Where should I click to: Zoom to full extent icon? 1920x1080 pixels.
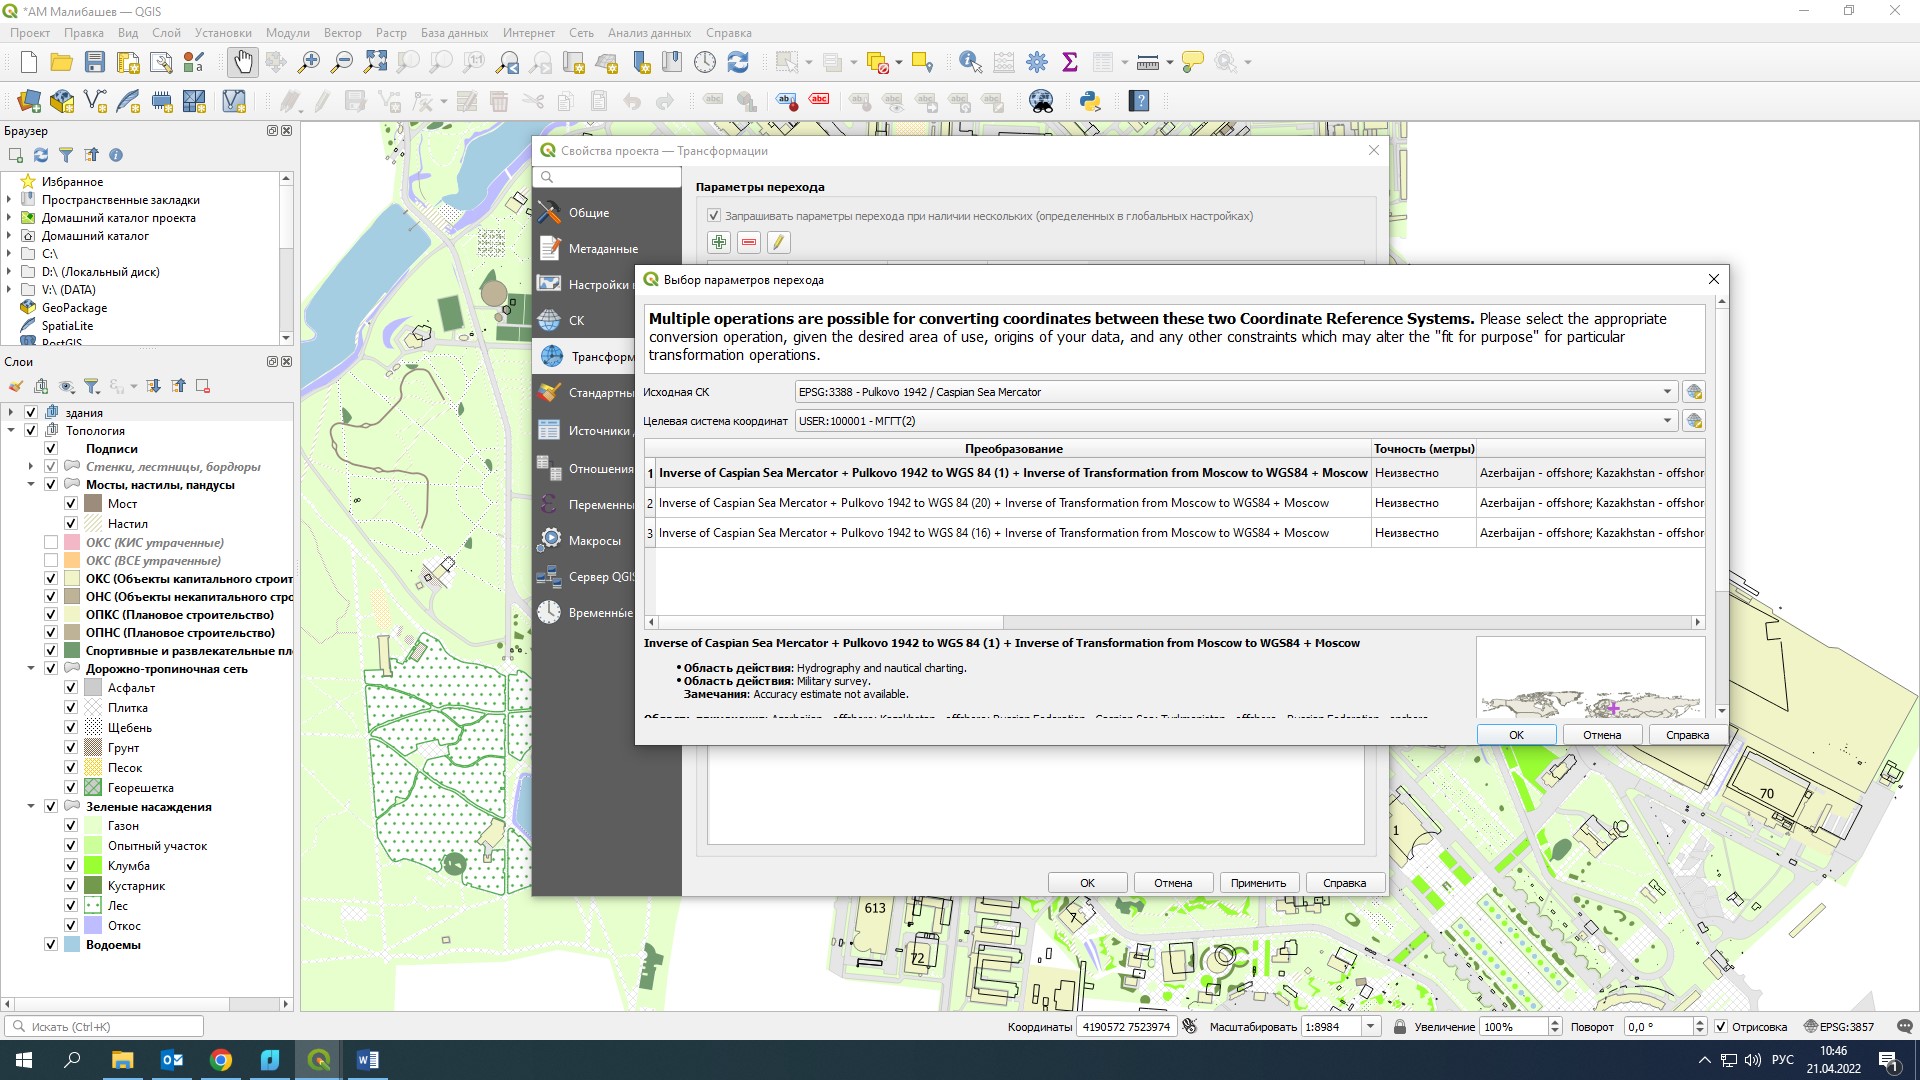coord(375,63)
